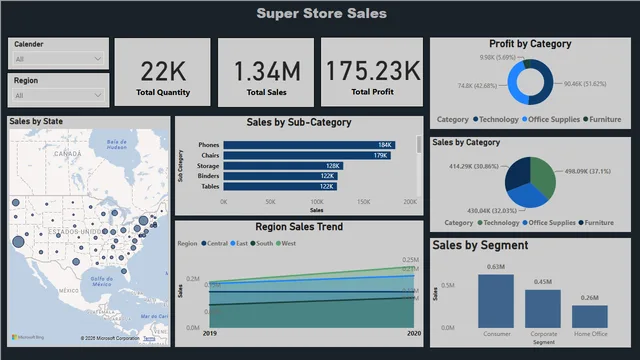This screenshot has width=640, height=360.
Task: Click the 0.63M Consumer data label
Action: (496, 267)
